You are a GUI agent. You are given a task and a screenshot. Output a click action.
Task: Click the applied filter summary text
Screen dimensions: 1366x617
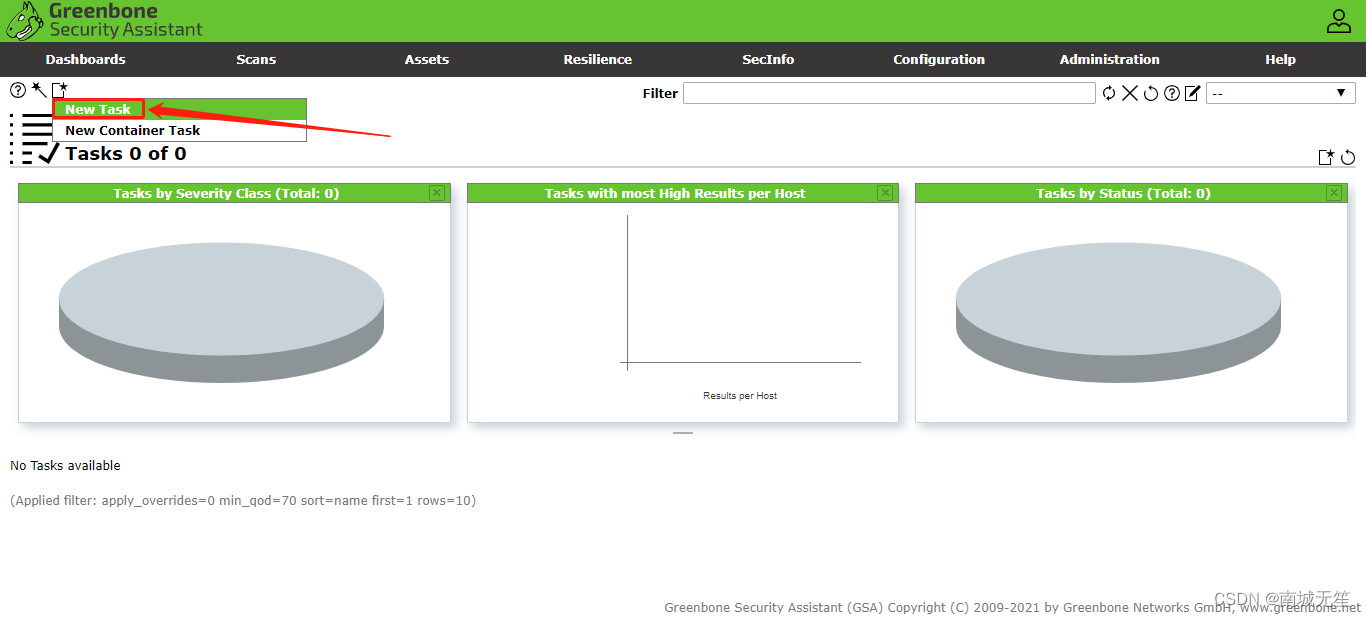pos(243,500)
